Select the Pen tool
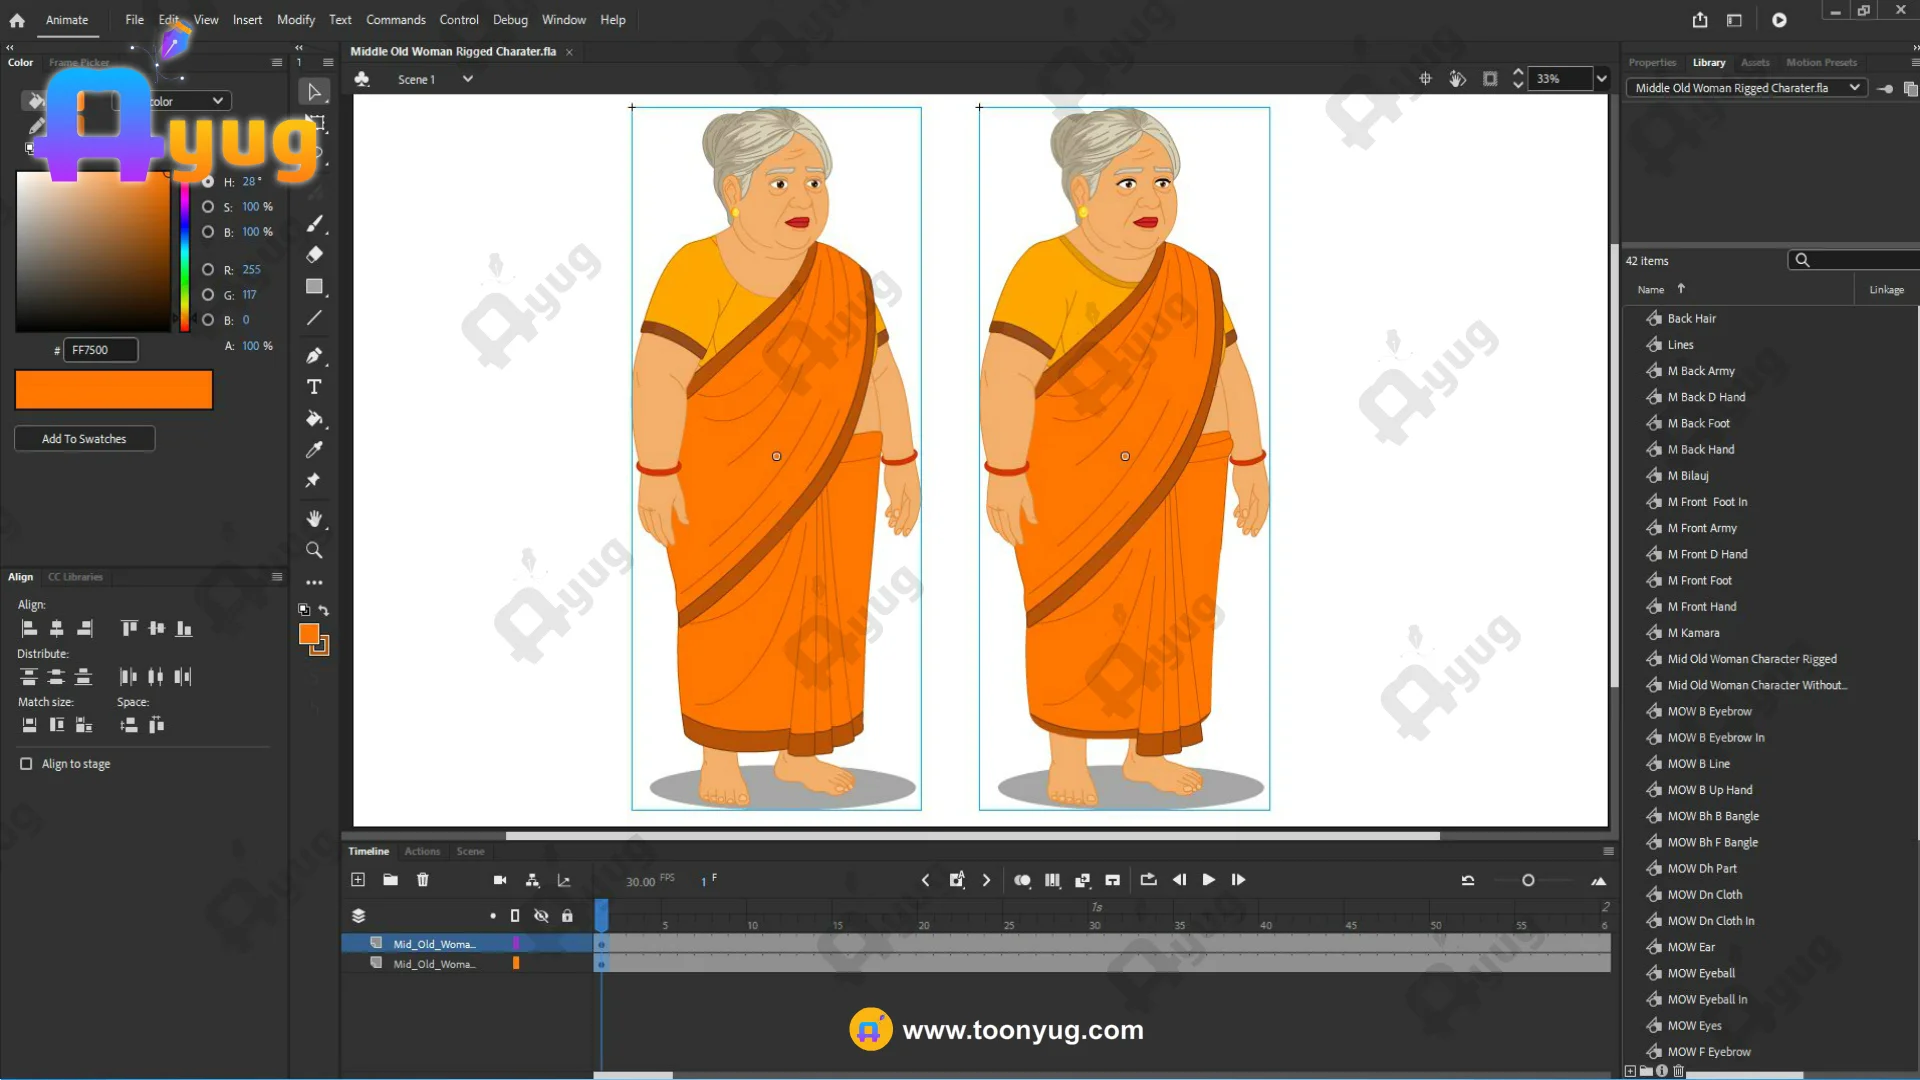 314,355
